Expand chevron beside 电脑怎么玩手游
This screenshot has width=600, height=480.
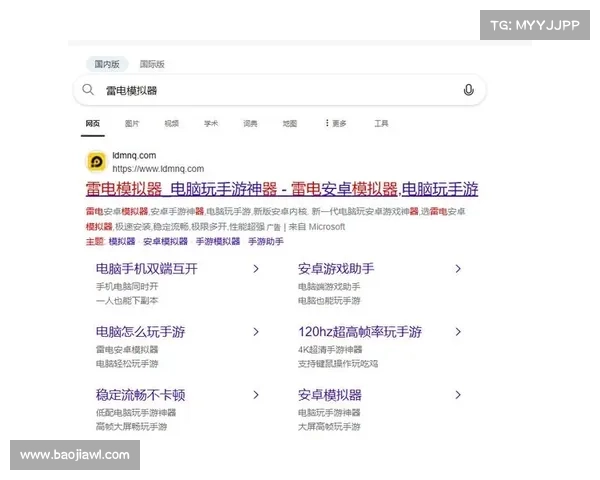pos(256,332)
